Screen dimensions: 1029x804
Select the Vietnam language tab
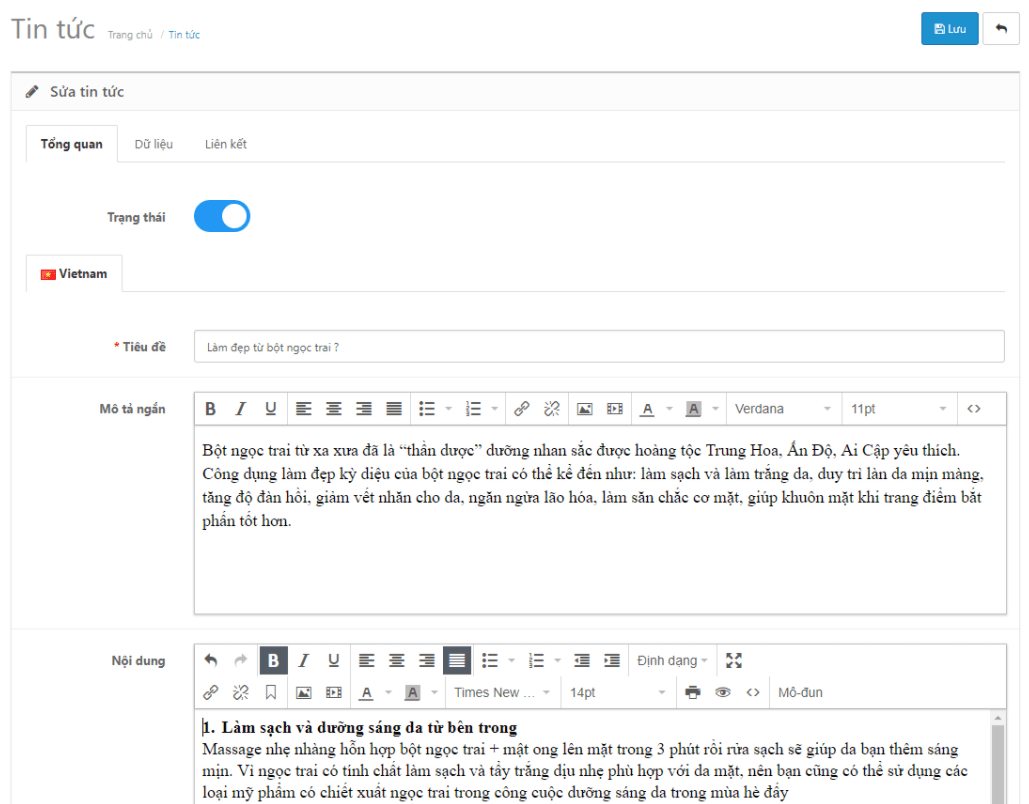(74, 274)
